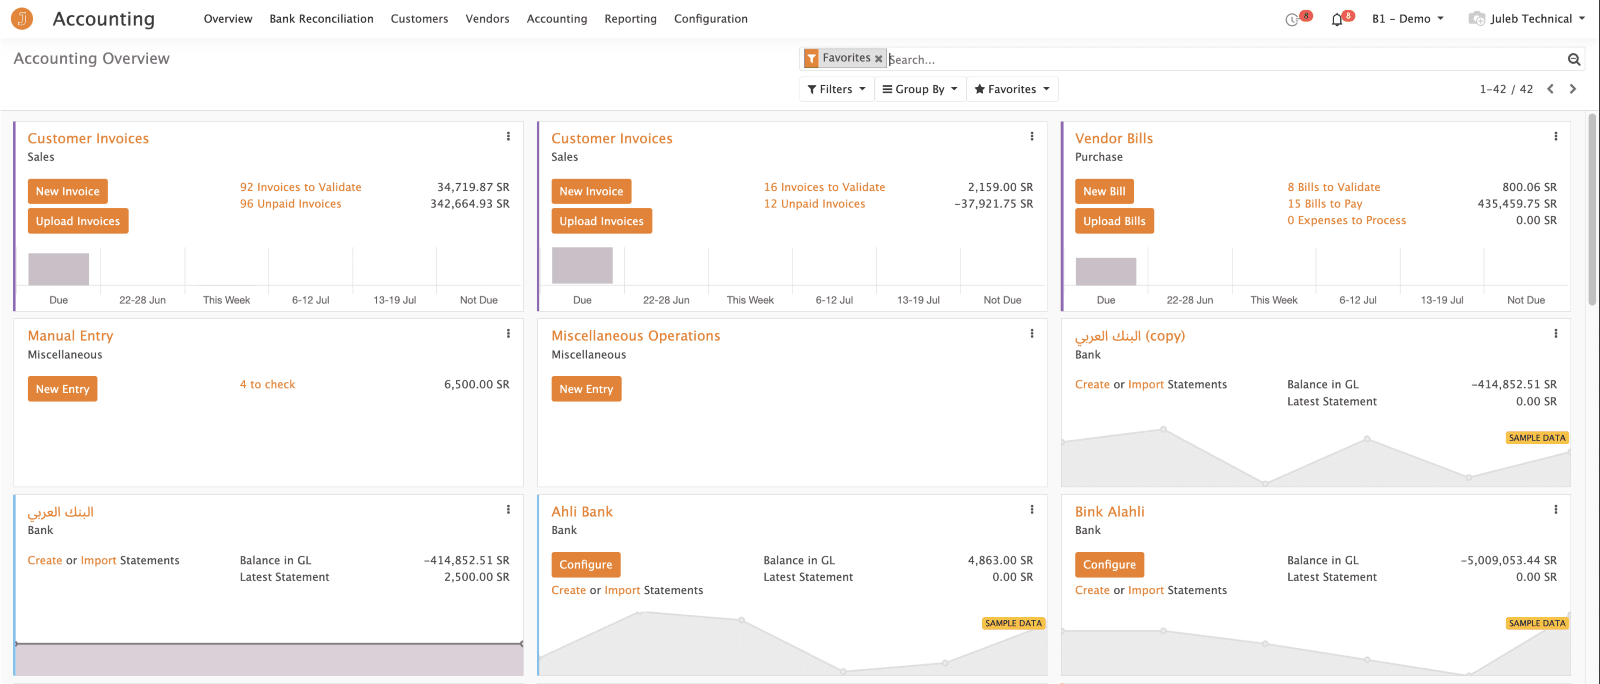Open the Reporting menu
This screenshot has height=684, width=1600.
point(630,19)
